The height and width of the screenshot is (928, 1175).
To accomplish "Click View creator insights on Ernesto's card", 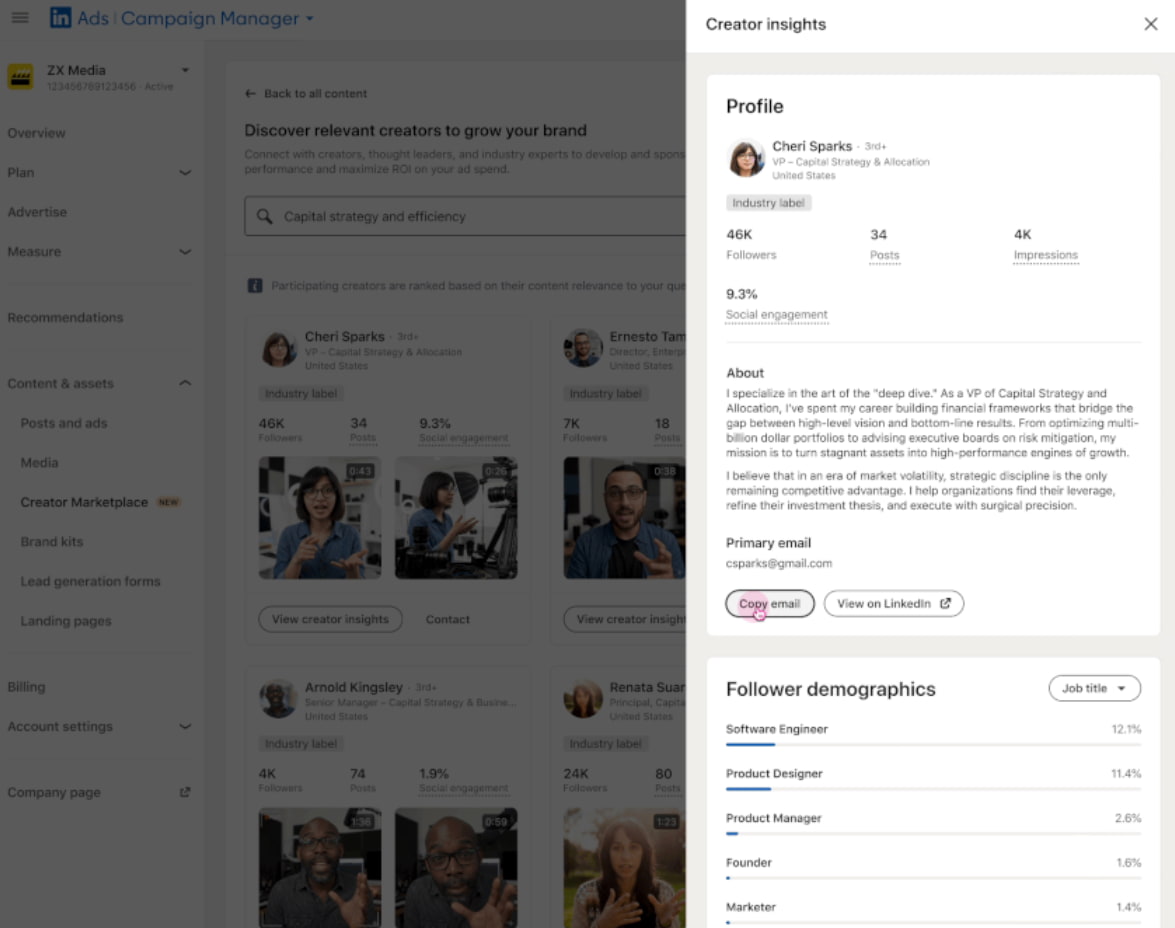I will click(x=624, y=619).
